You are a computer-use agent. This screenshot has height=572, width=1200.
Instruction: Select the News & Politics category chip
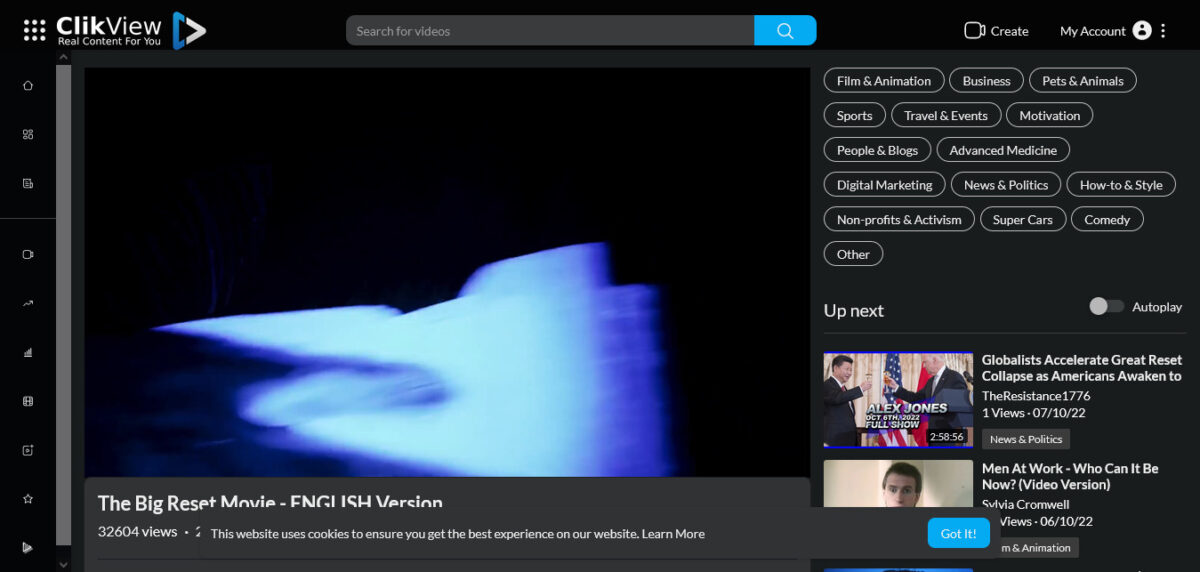[x=1005, y=185]
